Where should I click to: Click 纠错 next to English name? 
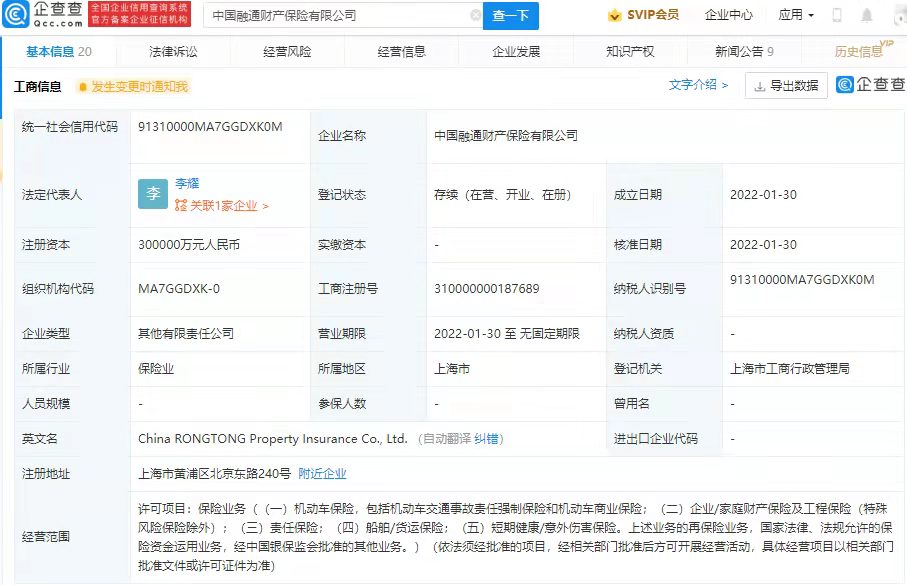tap(488, 439)
